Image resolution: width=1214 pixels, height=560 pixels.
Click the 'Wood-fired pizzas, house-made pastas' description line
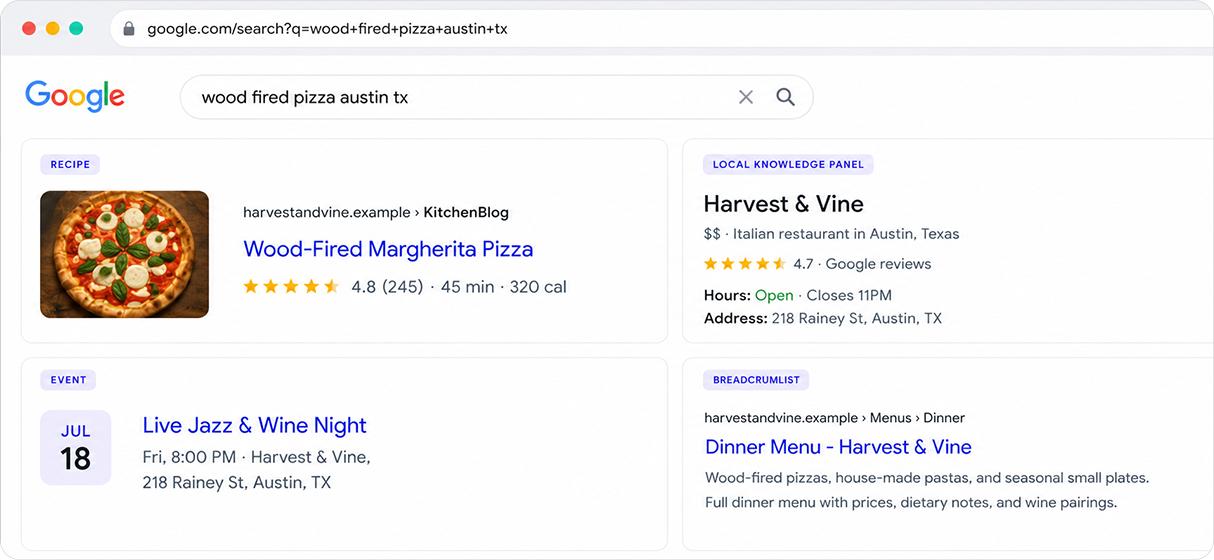[x=927, y=478]
